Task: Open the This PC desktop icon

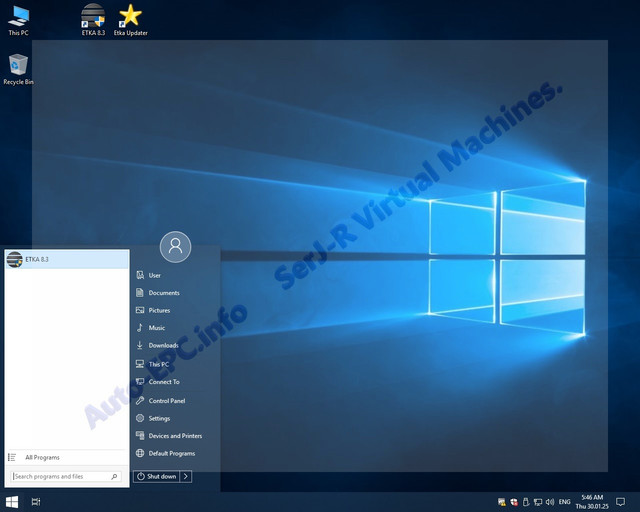Action: (18, 21)
